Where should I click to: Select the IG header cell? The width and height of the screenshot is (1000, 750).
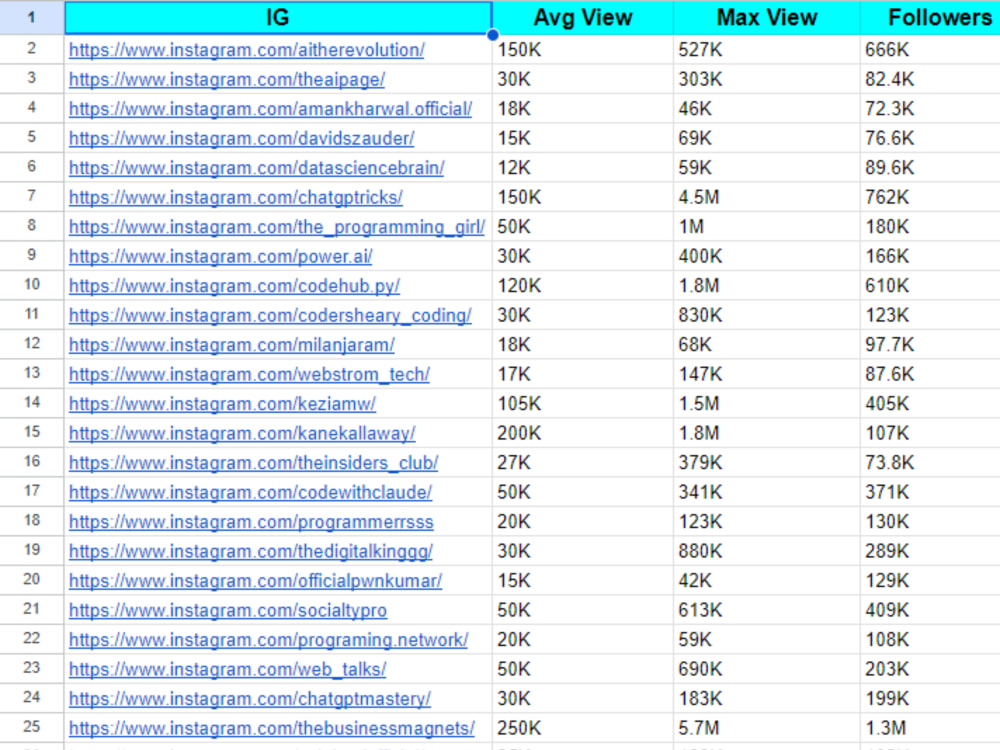278,18
